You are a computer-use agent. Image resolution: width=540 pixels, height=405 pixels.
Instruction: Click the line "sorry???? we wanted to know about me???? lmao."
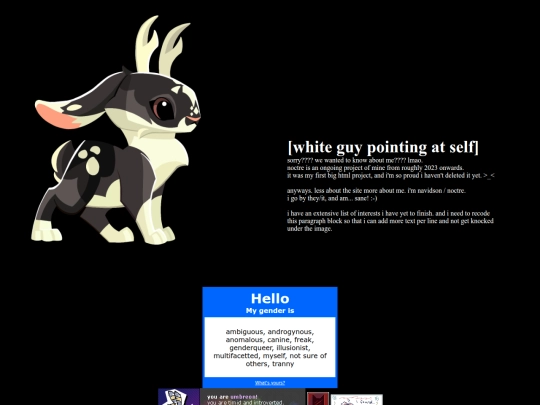(x=355, y=160)
